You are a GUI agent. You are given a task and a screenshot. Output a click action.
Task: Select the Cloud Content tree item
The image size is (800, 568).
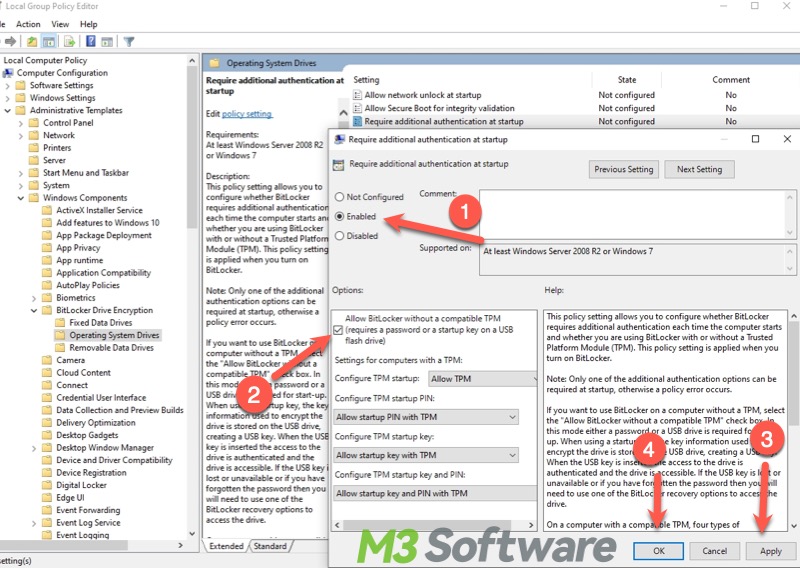coord(83,373)
